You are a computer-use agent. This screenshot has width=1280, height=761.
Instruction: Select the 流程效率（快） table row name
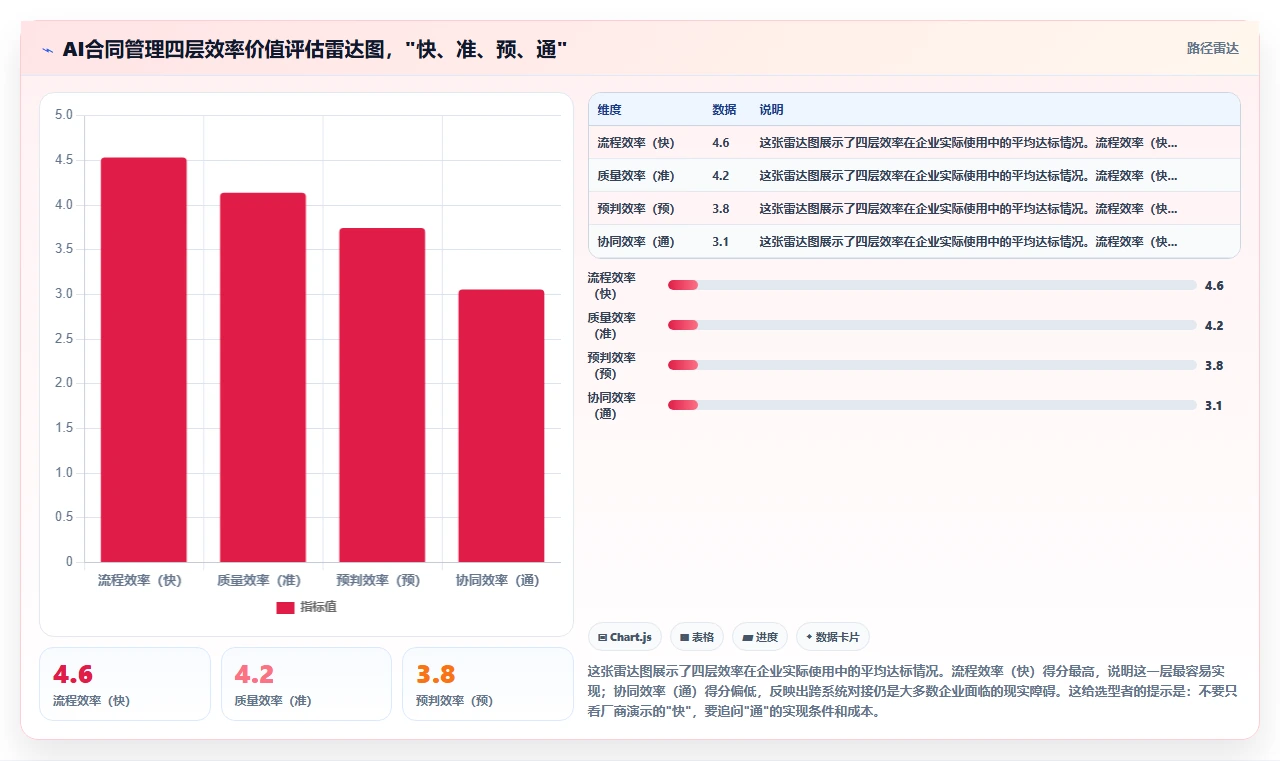tap(635, 143)
